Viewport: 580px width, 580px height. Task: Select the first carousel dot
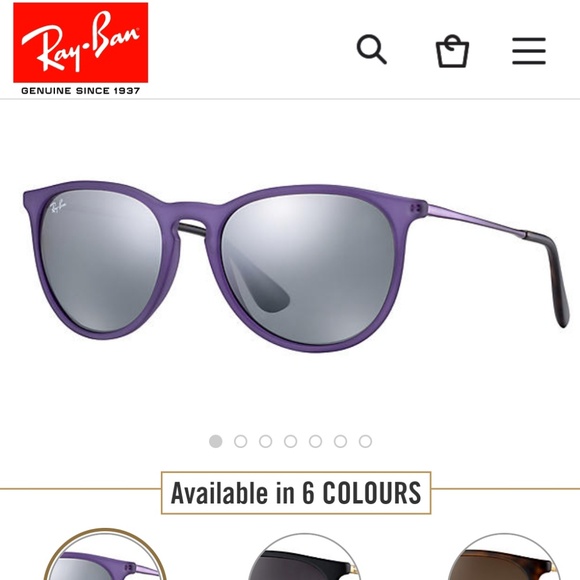[216, 441]
